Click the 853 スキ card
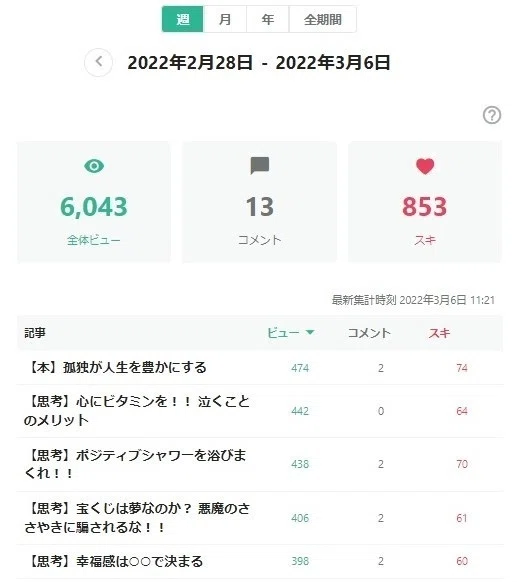517x582 pixels. 425,202
